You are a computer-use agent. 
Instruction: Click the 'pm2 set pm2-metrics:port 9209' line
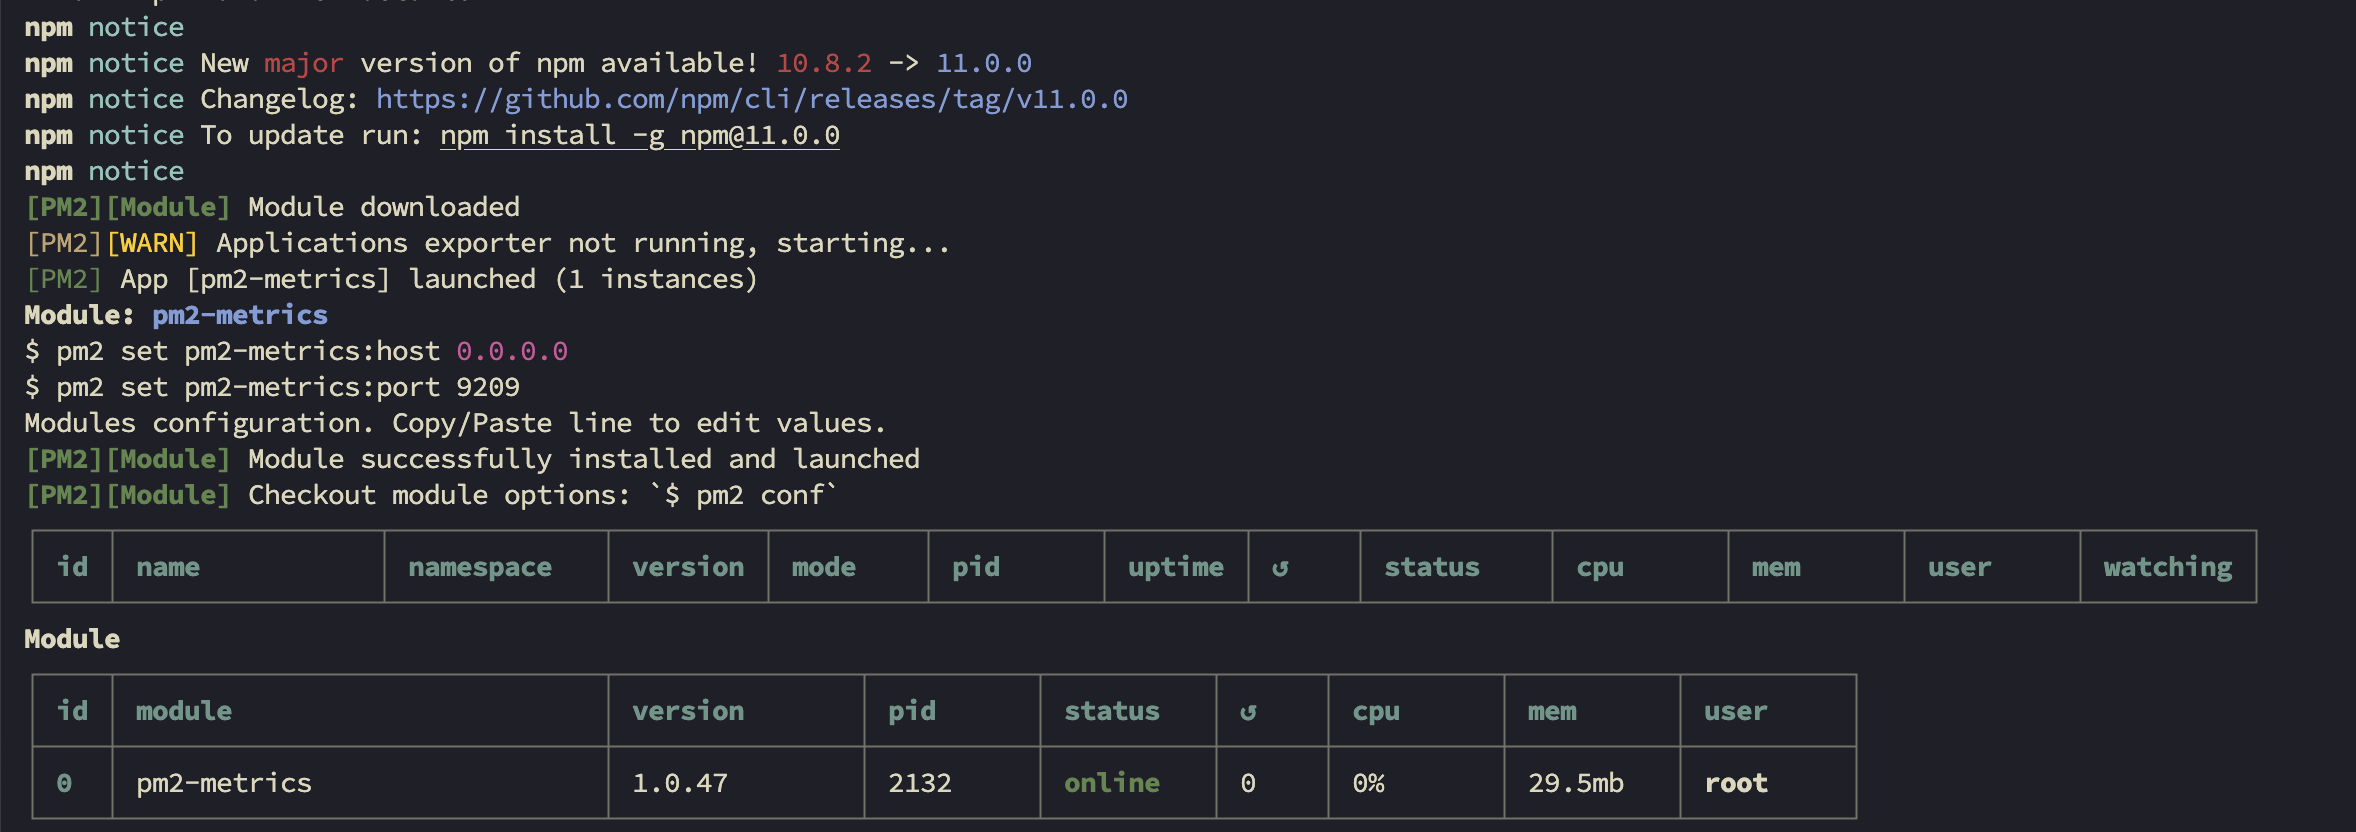(272, 387)
